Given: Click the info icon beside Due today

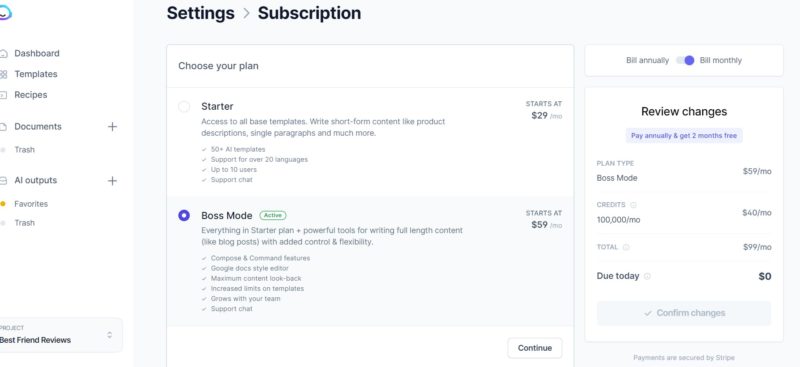Looking at the screenshot, I should click(x=647, y=276).
